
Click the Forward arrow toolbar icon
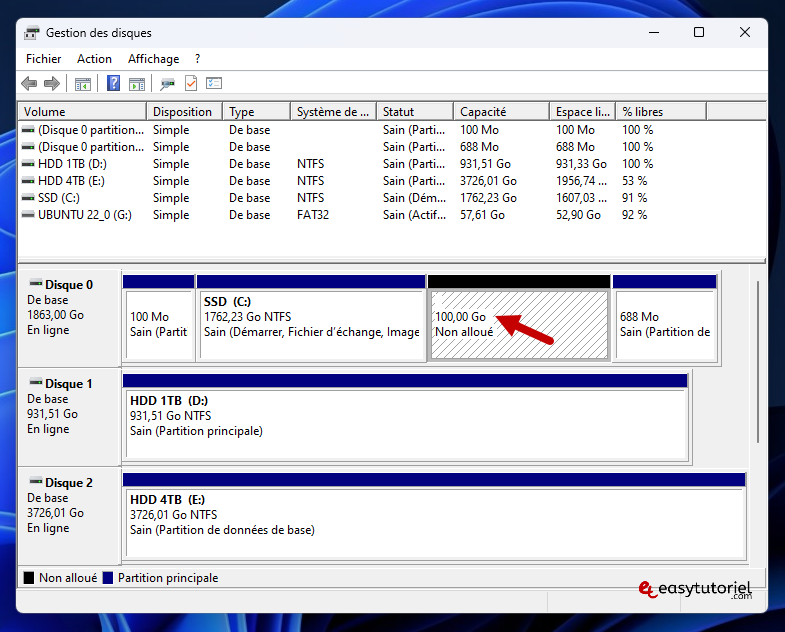pyautogui.click(x=52, y=83)
